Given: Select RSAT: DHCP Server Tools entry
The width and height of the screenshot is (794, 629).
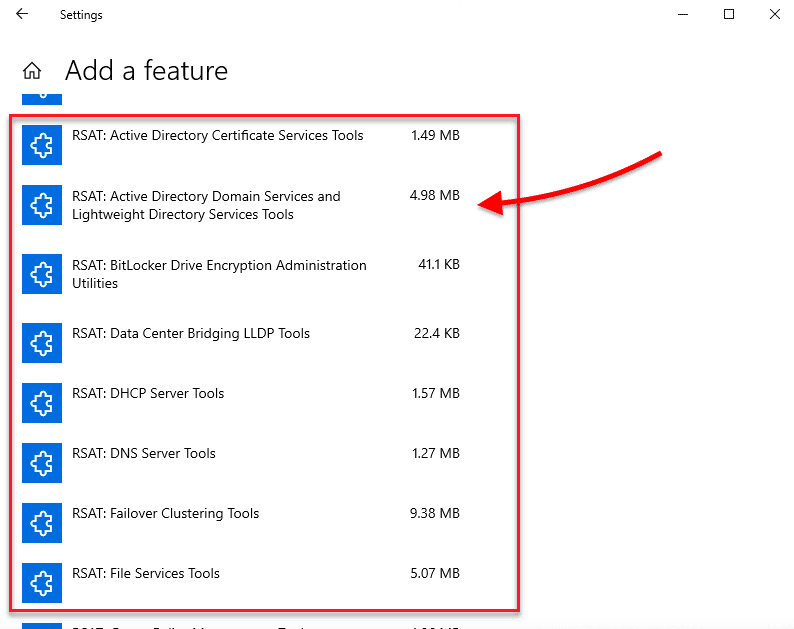Looking at the screenshot, I should point(148,393).
